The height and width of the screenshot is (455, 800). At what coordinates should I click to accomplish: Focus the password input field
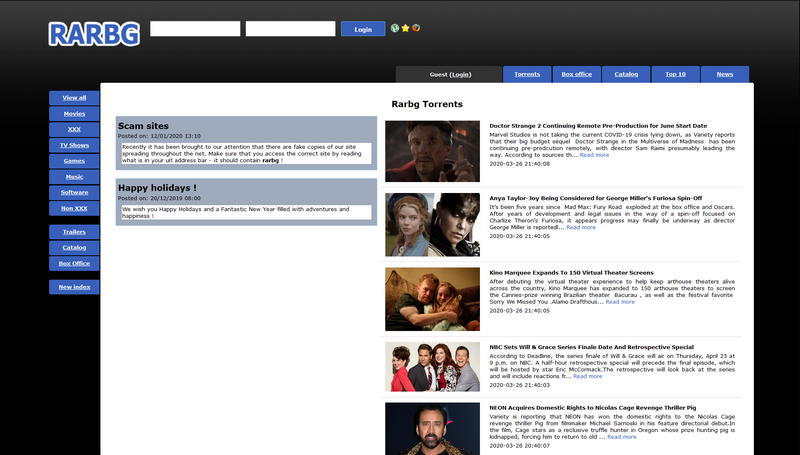click(x=290, y=29)
